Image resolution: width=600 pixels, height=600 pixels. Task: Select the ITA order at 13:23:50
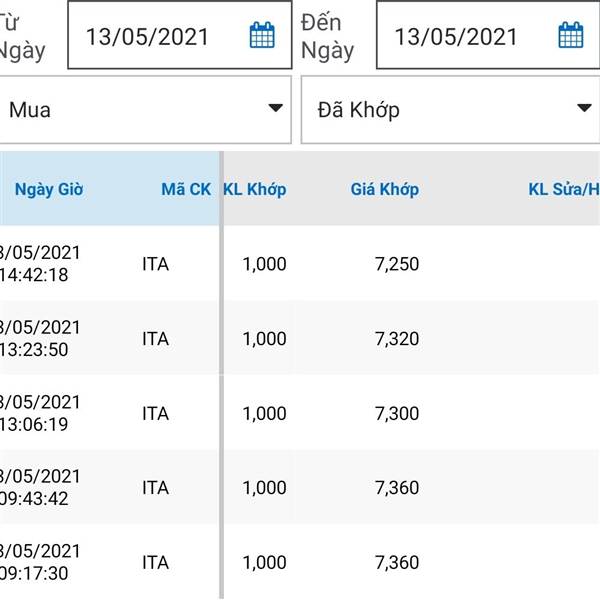pos(155,339)
